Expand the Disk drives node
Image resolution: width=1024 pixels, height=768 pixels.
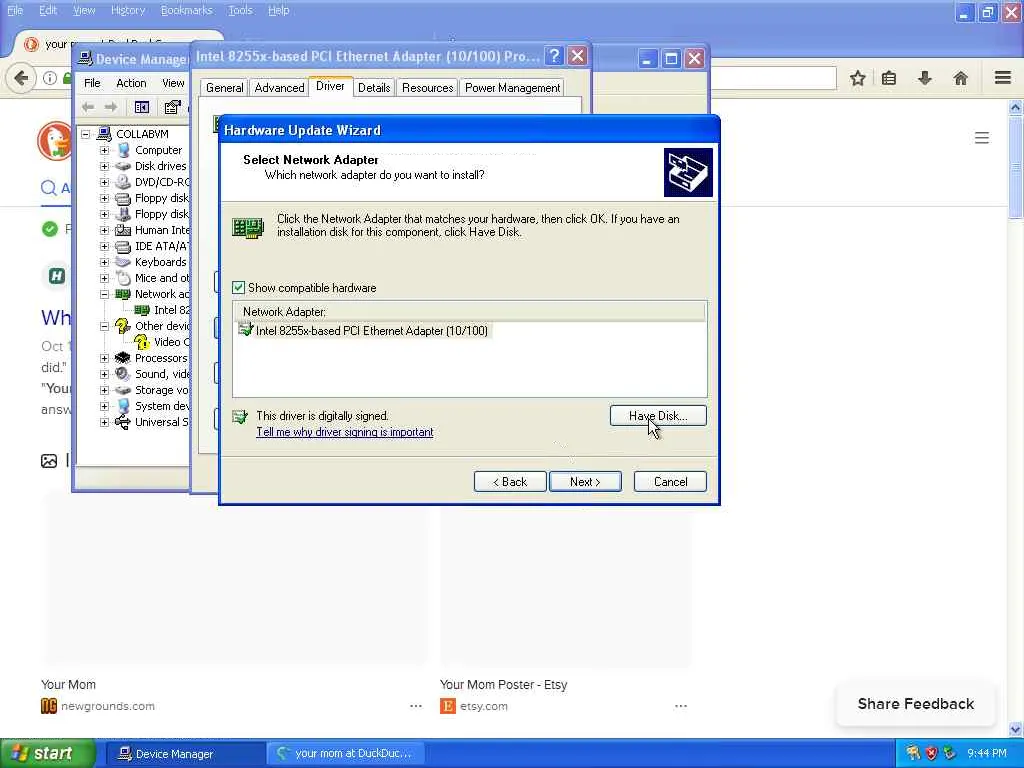point(104,166)
